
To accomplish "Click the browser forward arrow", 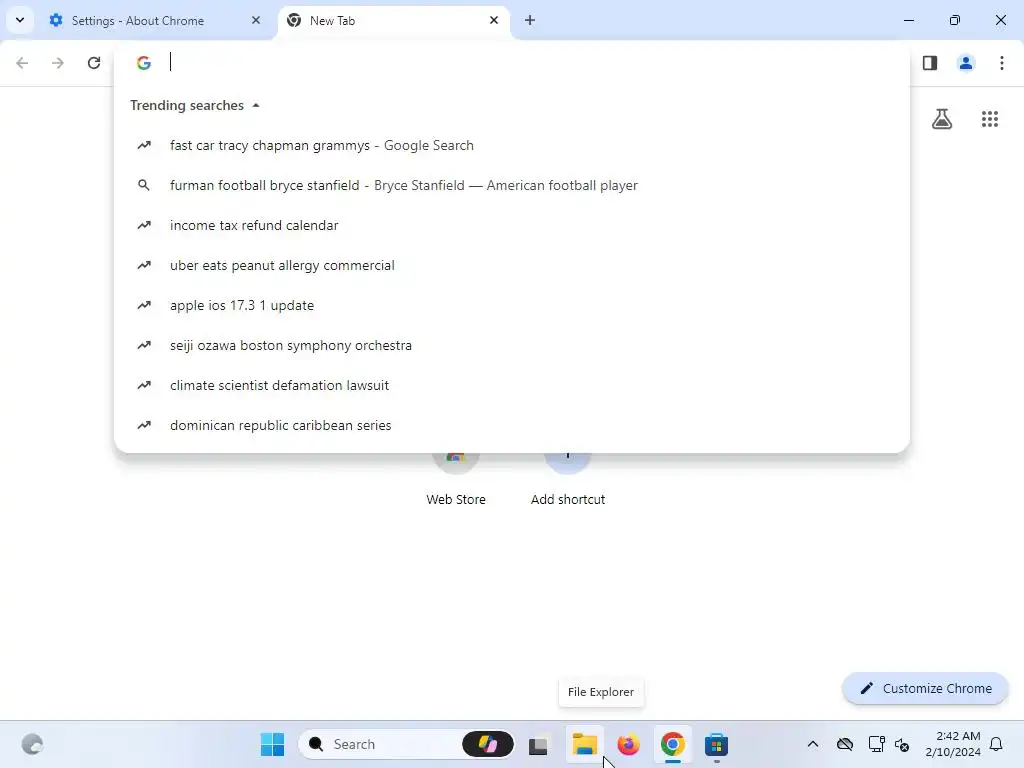I will 58,63.
